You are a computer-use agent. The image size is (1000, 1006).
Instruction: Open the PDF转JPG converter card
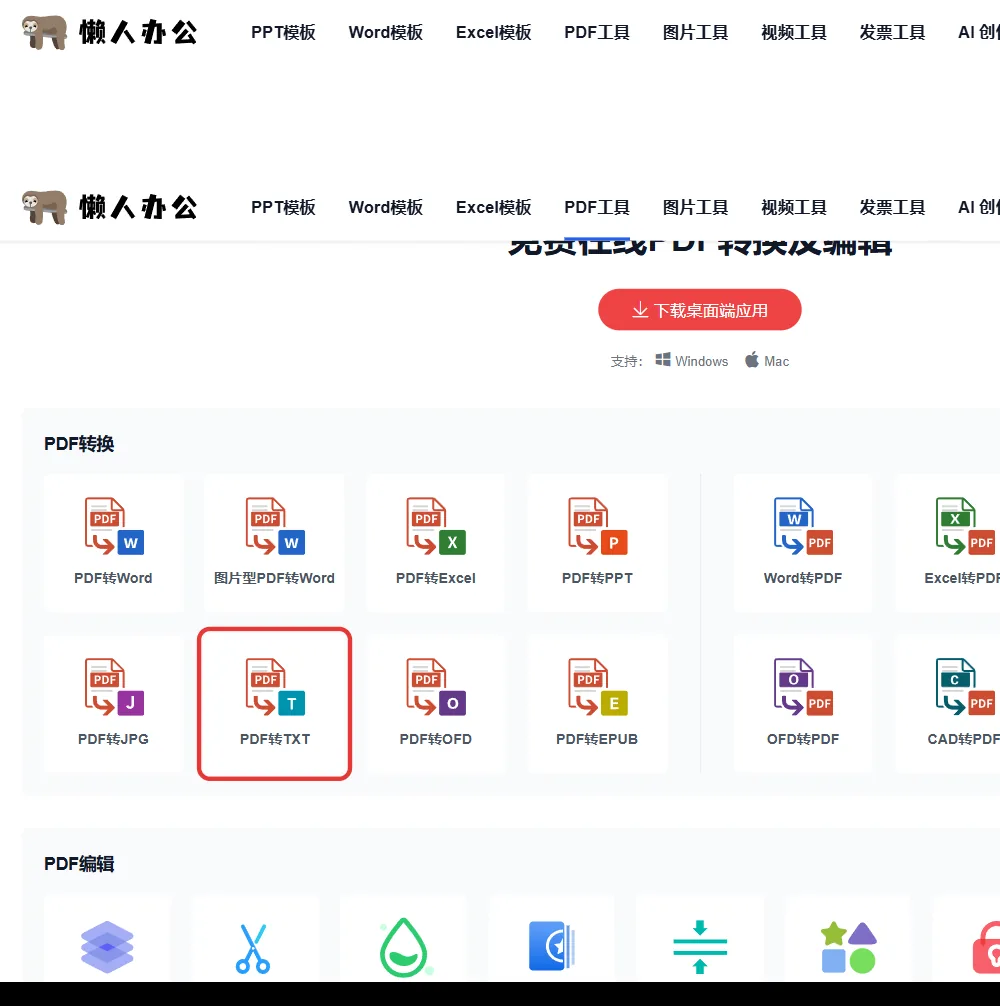pyautogui.click(x=114, y=703)
